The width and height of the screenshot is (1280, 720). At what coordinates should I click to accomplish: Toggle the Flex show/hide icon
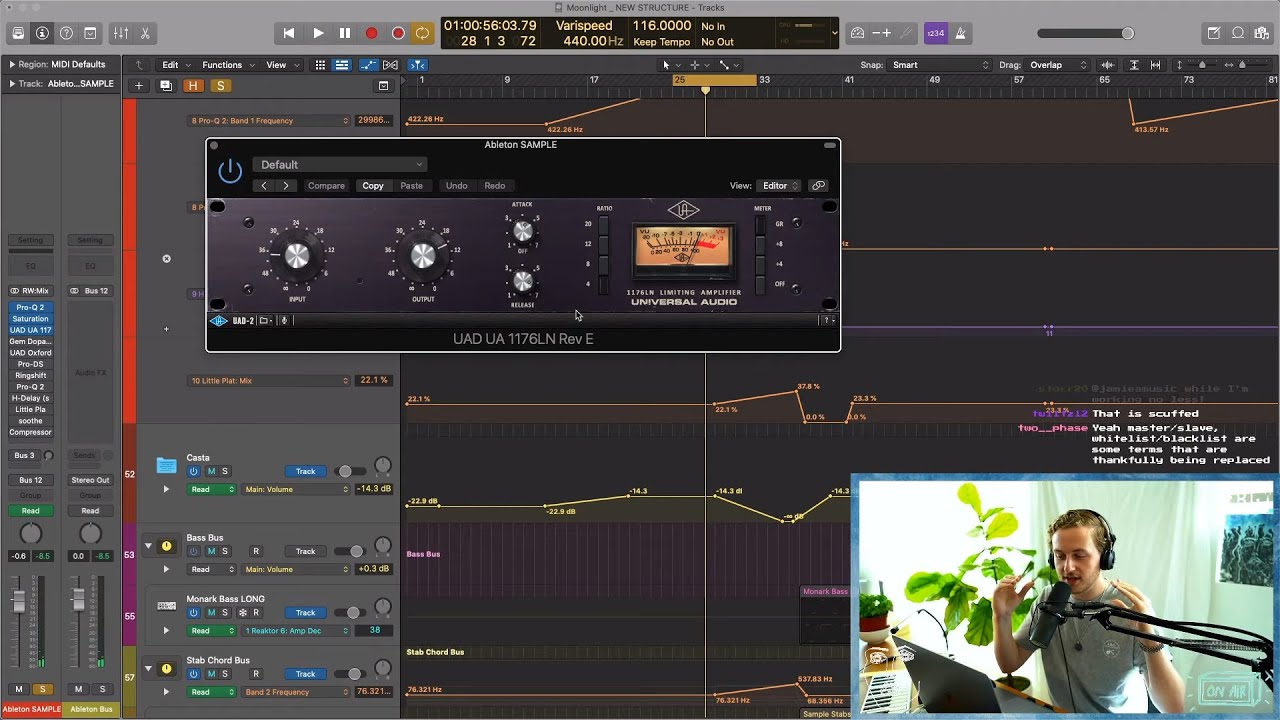click(x=391, y=65)
